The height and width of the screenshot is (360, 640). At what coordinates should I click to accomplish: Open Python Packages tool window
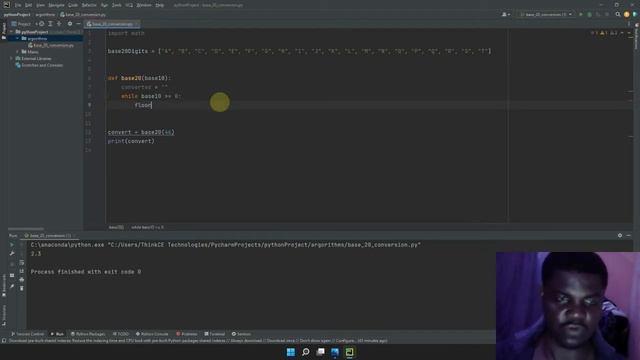coord(88,334)
